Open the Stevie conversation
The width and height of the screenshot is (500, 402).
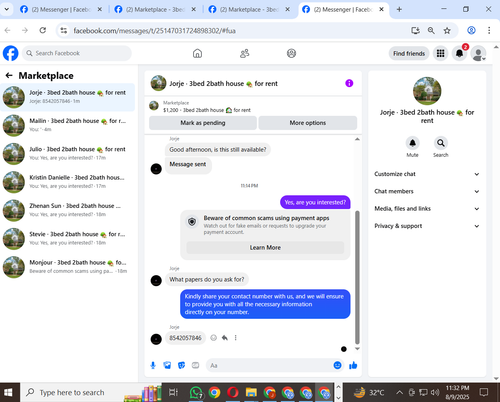(x=68, y=239)
